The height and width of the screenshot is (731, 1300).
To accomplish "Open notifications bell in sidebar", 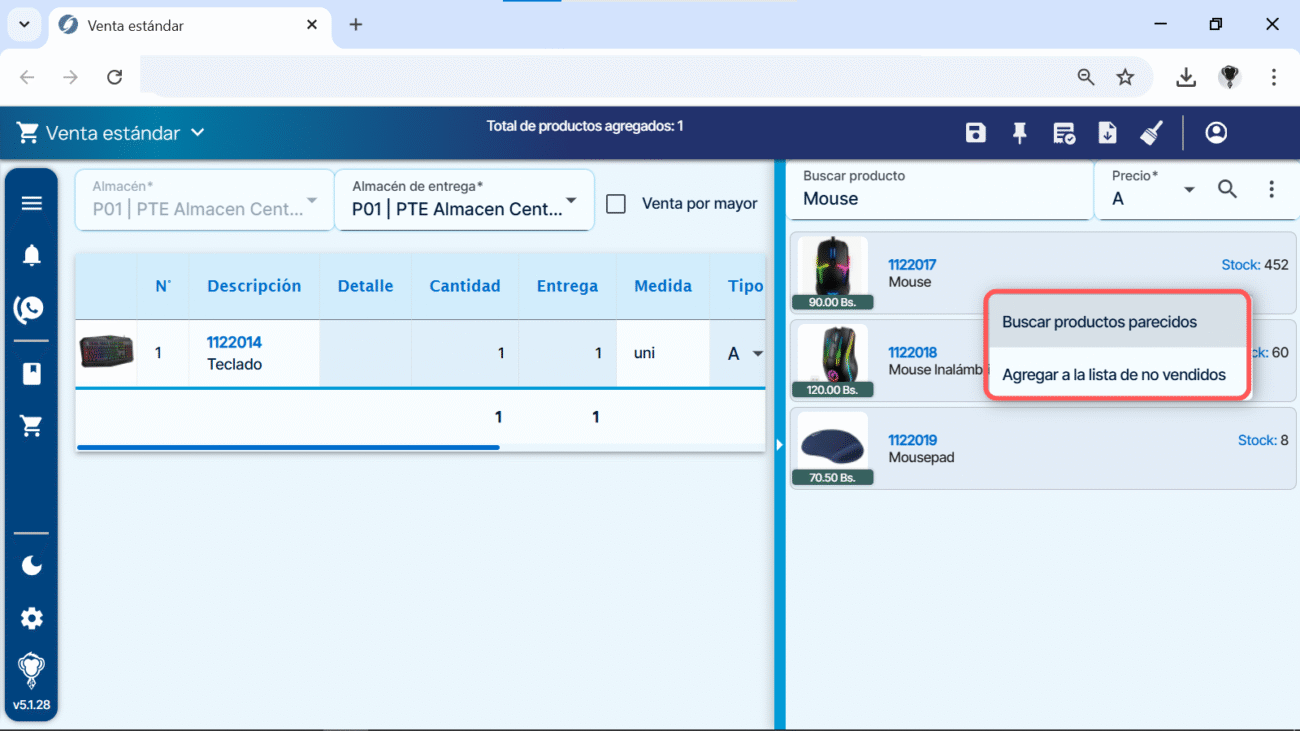I will click(x=32, y=256).
